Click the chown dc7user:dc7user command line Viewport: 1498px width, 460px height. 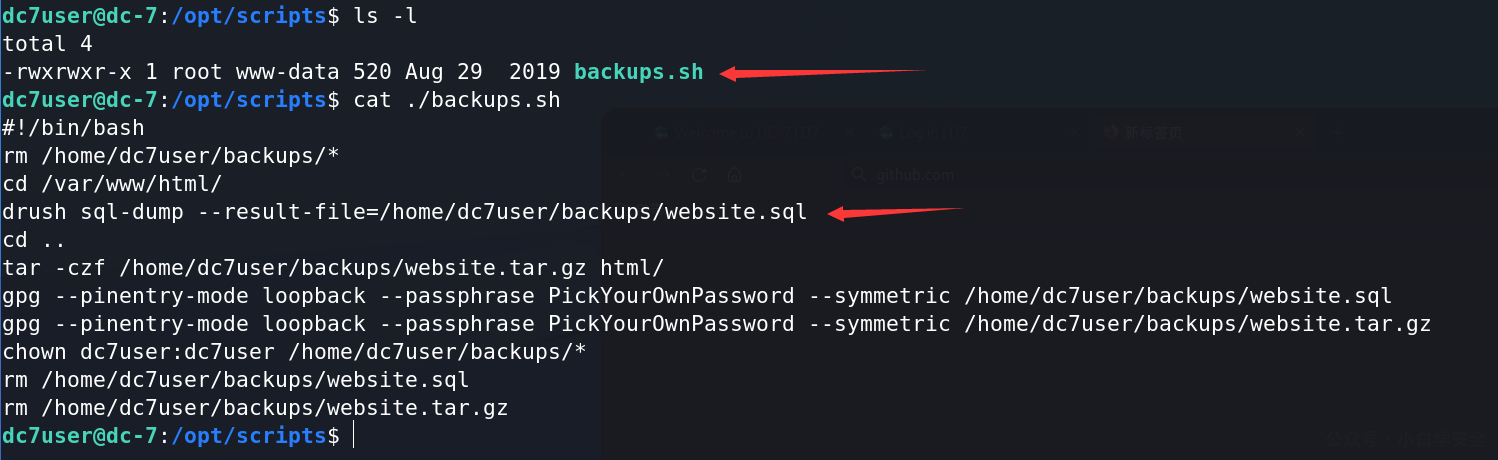(295, 352)
